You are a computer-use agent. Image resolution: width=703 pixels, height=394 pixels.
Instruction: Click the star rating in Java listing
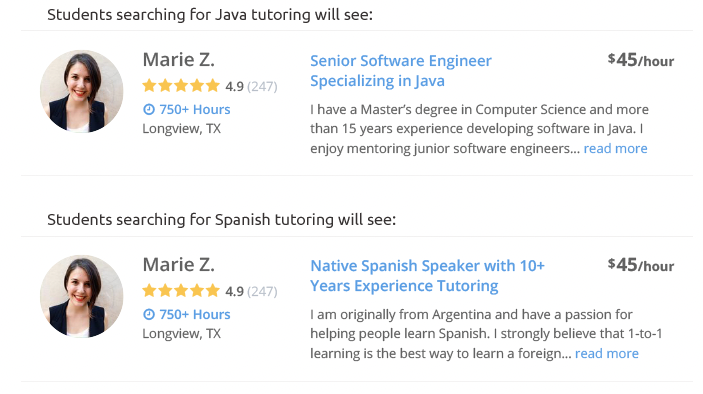[x=181, y=86]
